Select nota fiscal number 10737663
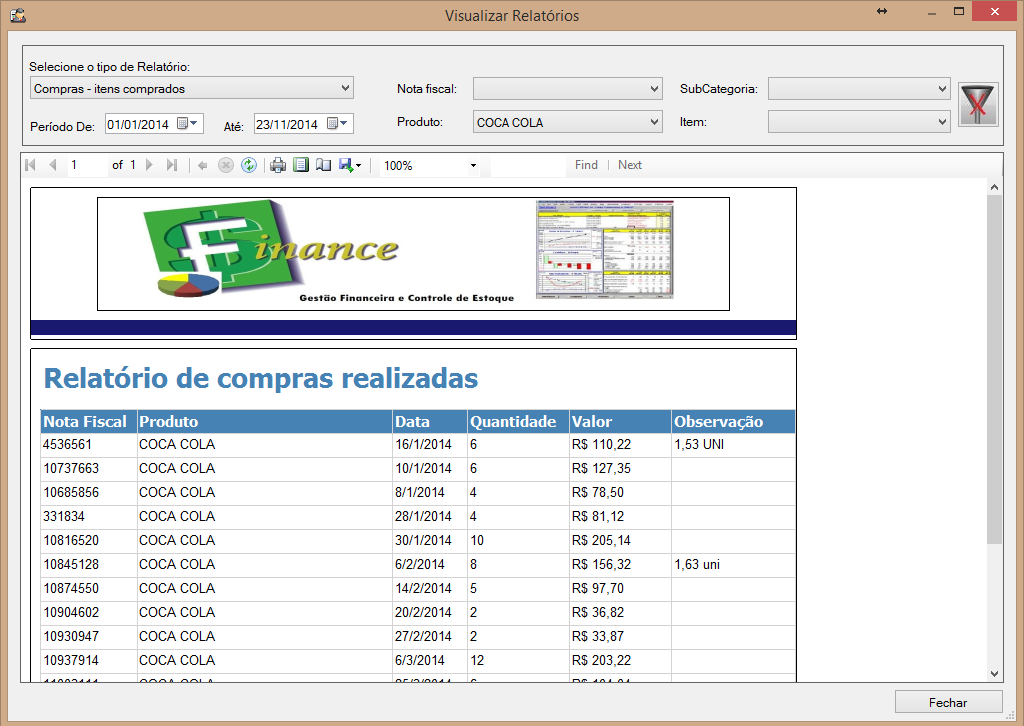This screenshot has width=1024, height=726. [71, 469]
